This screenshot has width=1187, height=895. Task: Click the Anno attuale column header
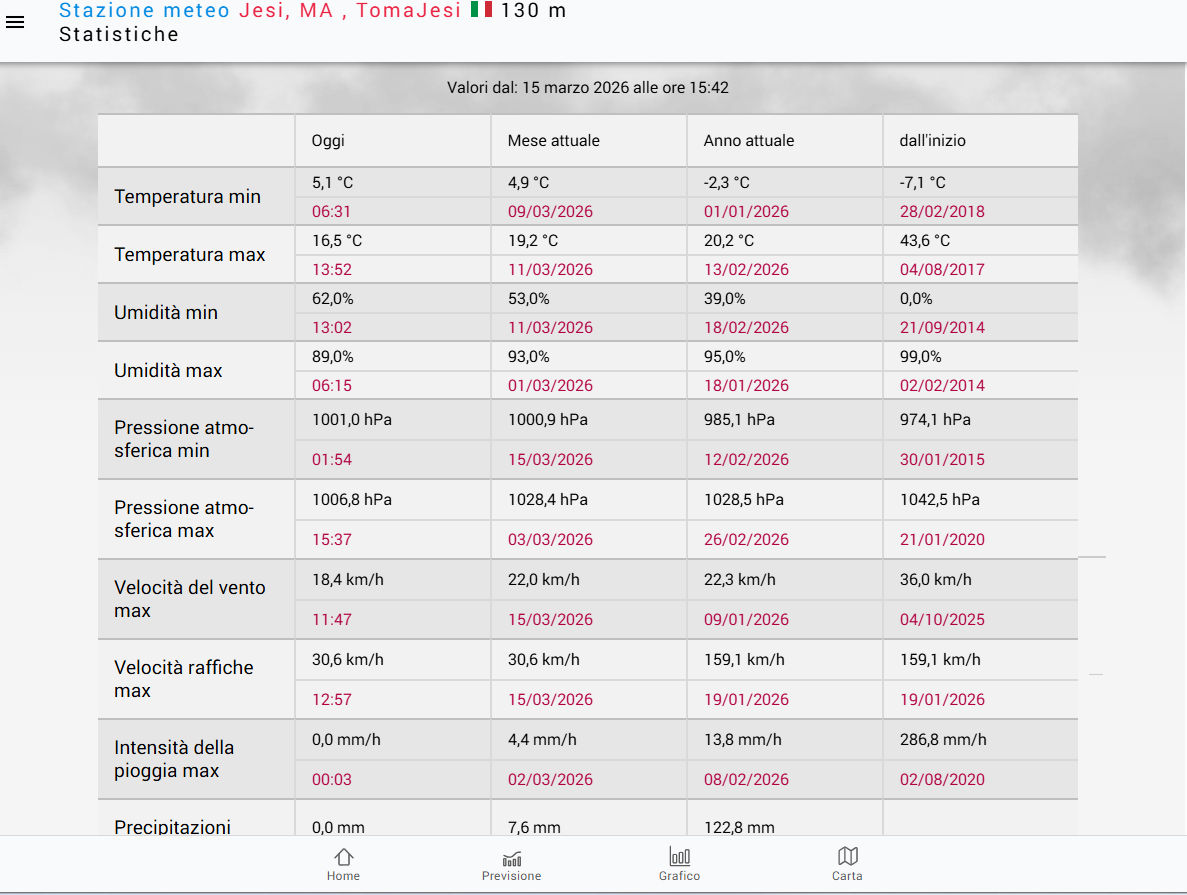click(748, 141)
